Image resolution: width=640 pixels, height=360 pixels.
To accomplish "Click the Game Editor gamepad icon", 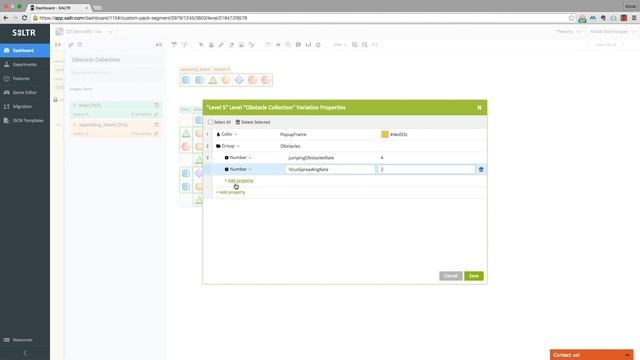I will (x=7, y=92).
